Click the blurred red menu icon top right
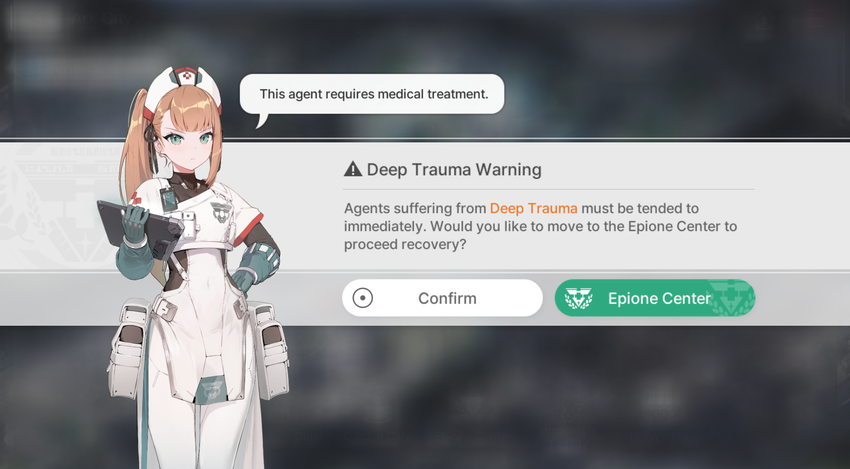Image resolution: width=850 pixels, height=469 pixels. (816, 20)
